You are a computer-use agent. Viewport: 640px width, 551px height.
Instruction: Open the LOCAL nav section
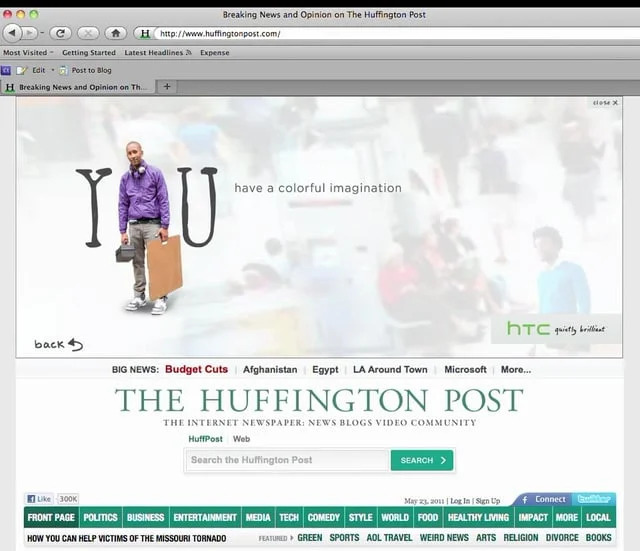[598, 518]
